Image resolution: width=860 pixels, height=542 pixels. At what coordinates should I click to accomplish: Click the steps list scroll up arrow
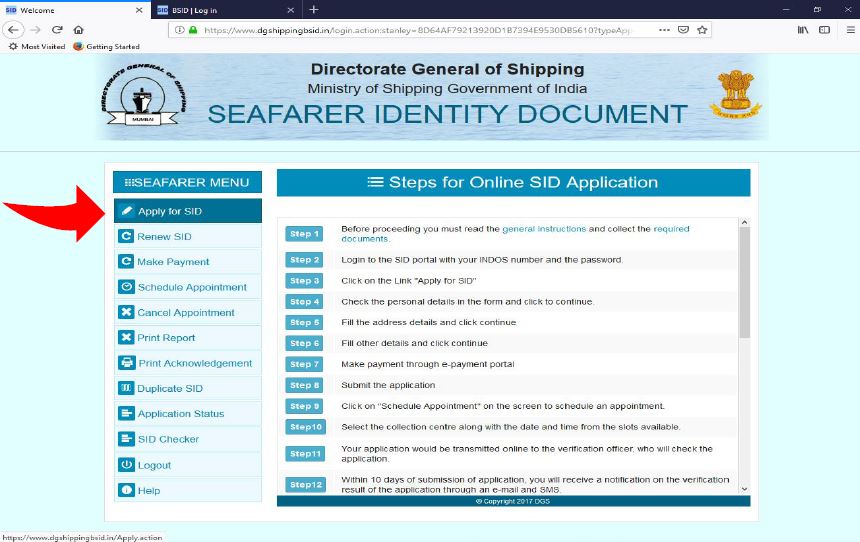click(744, 222)
